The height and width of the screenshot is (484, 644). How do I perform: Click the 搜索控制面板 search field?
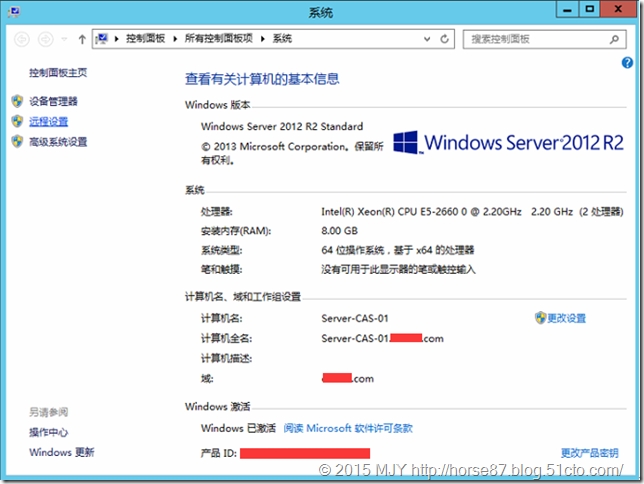535,39
